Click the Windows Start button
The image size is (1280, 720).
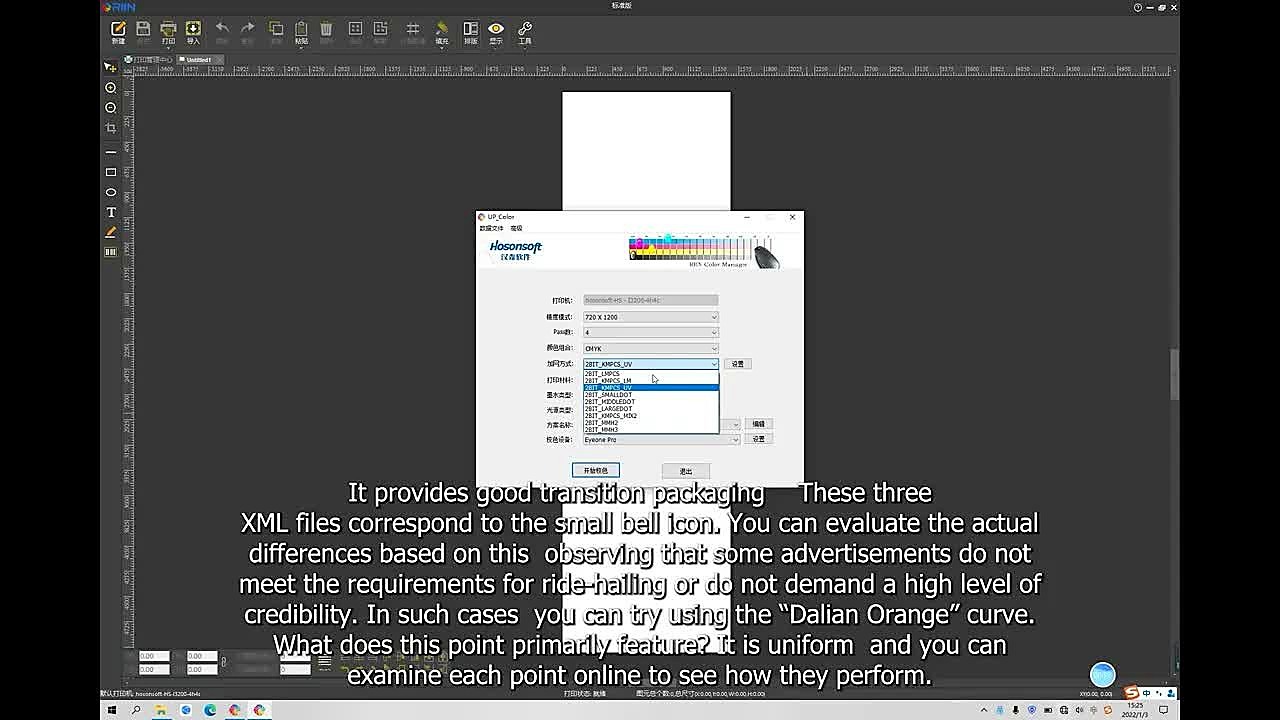pyautogui.click(x=111, y=710)
